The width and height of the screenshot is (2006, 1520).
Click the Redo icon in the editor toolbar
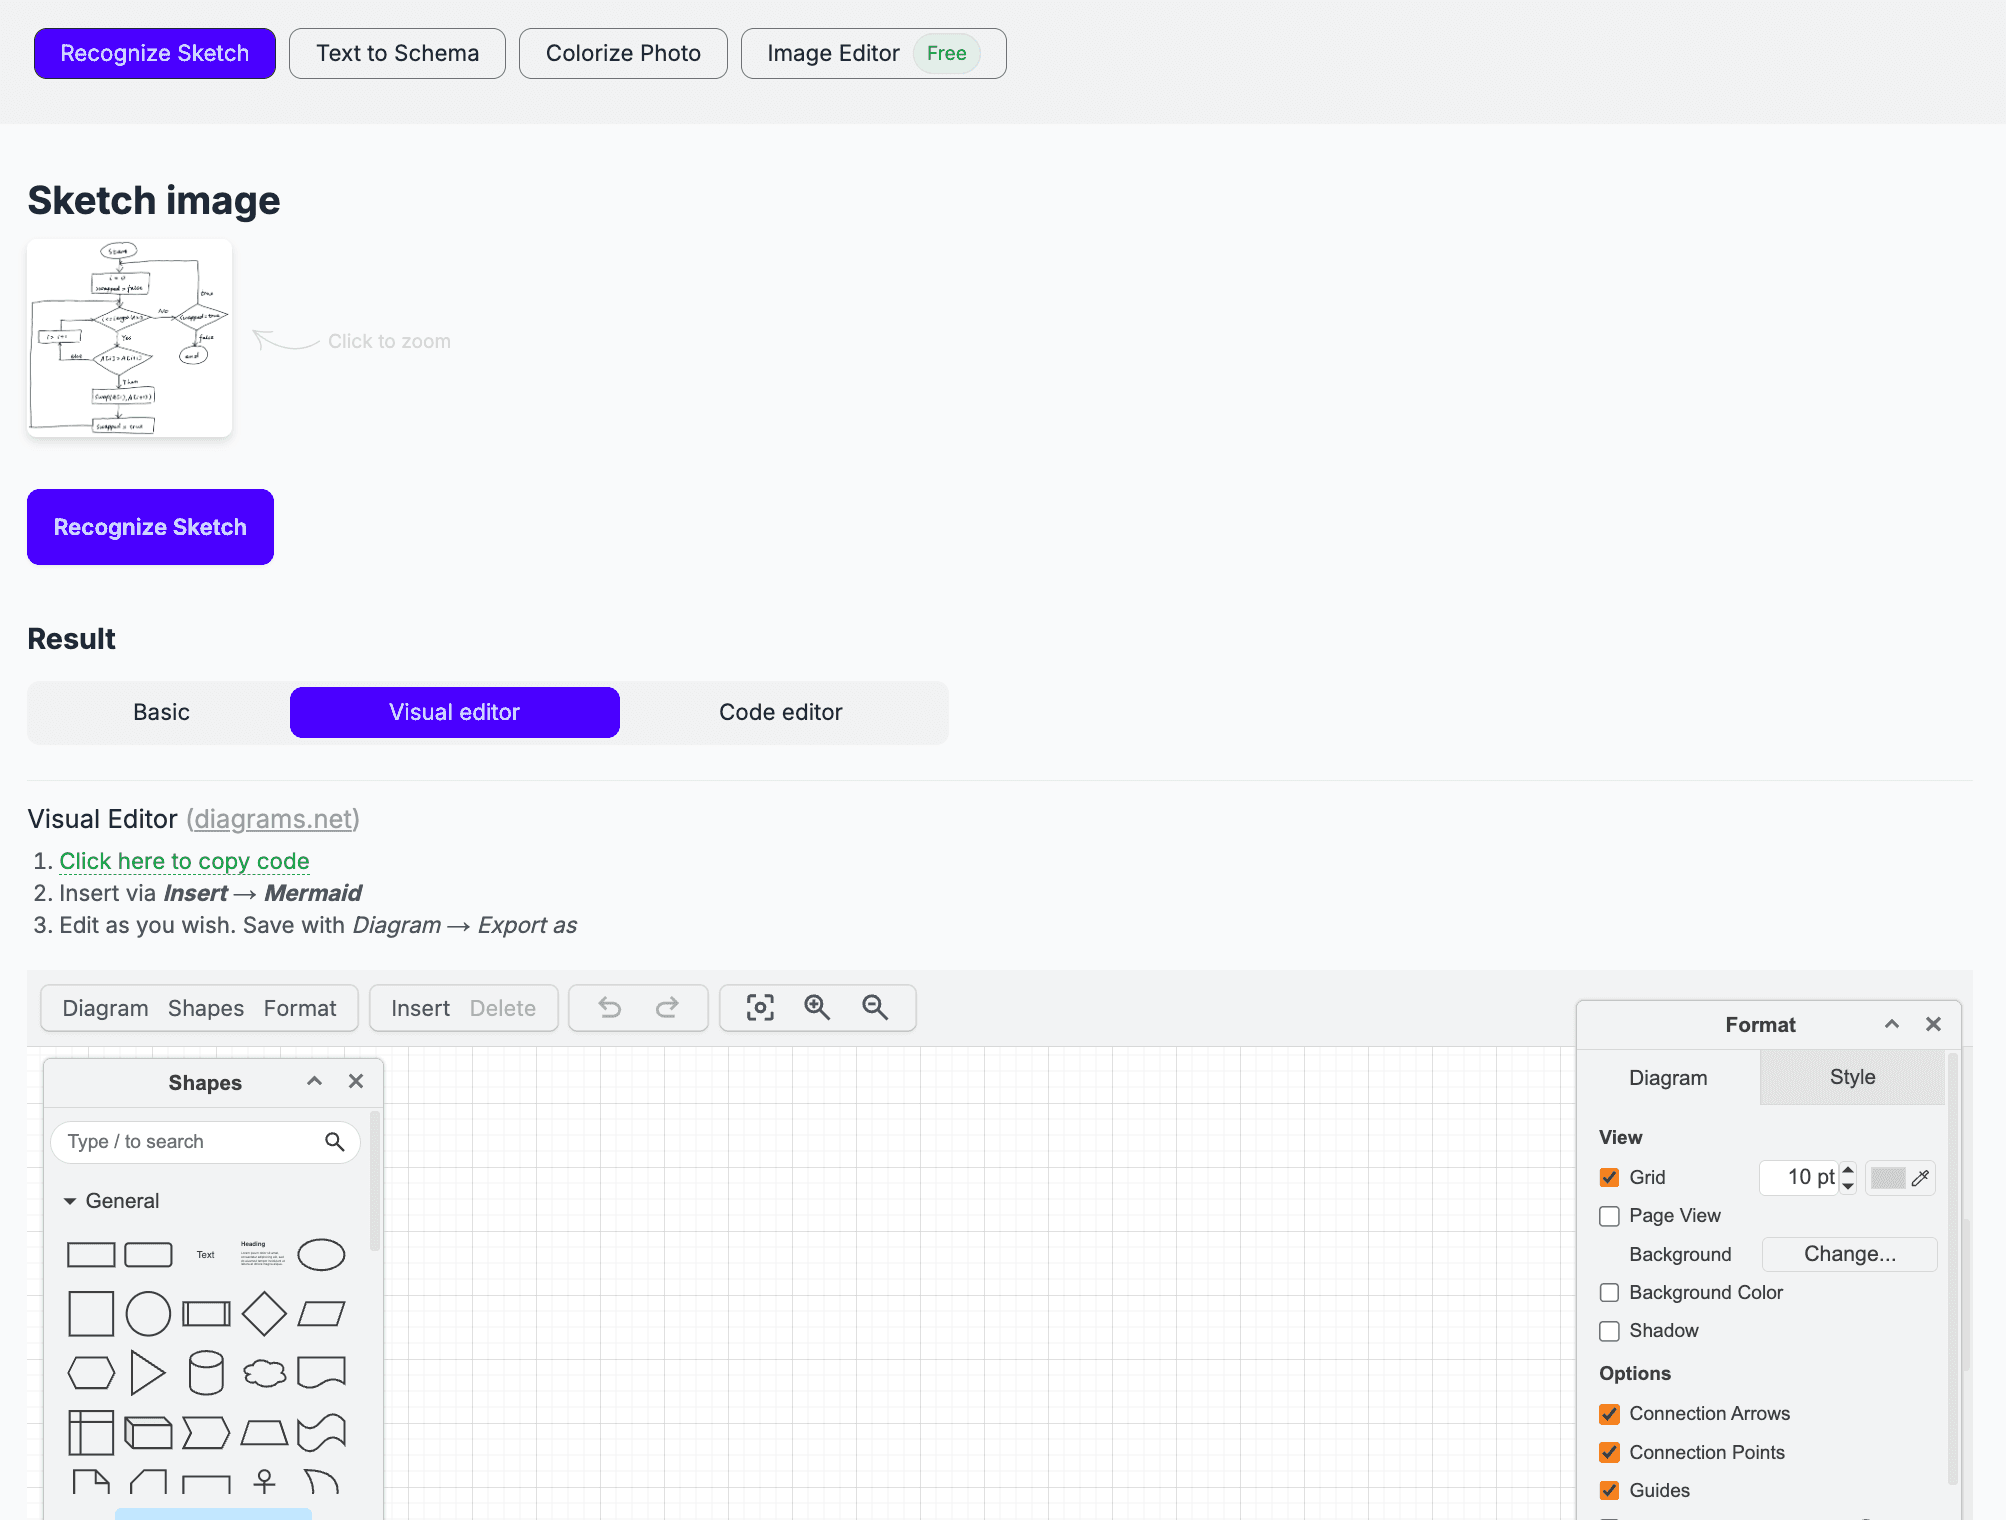[666, 1008]
